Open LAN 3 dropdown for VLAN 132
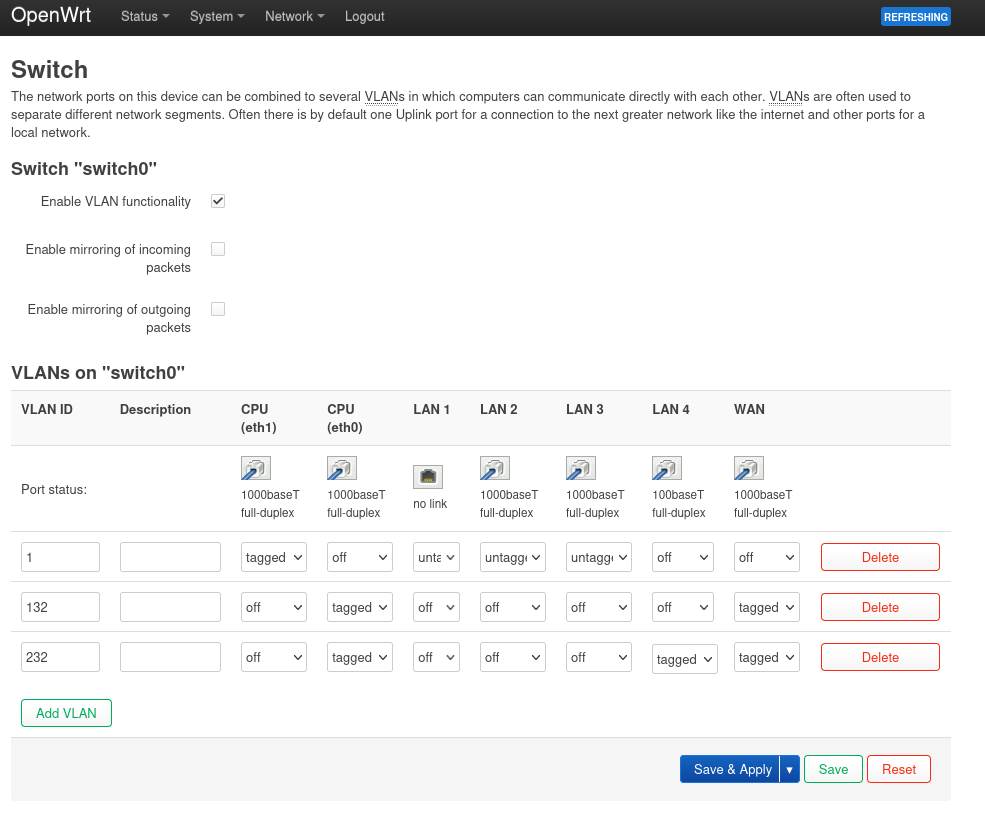Image resolution: width=985 pixels, height=830 pixels. point(599,608)
